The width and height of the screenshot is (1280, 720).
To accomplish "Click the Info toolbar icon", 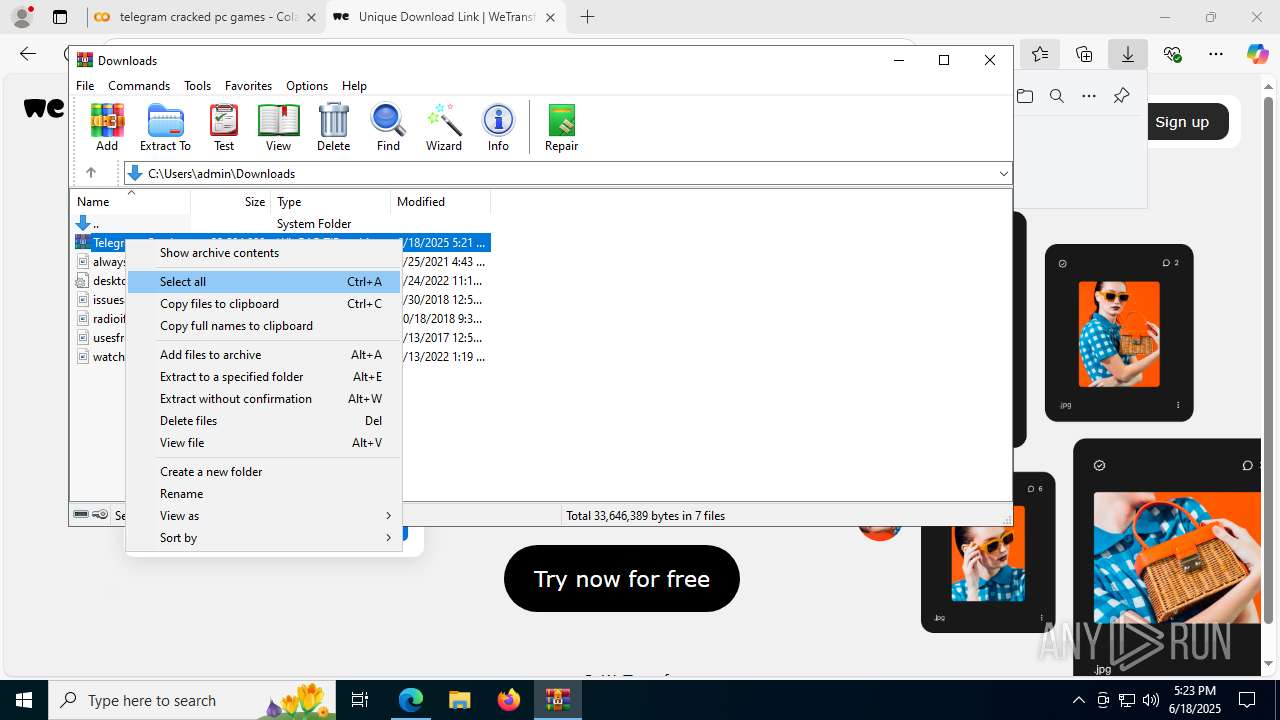I will point(498,127).
